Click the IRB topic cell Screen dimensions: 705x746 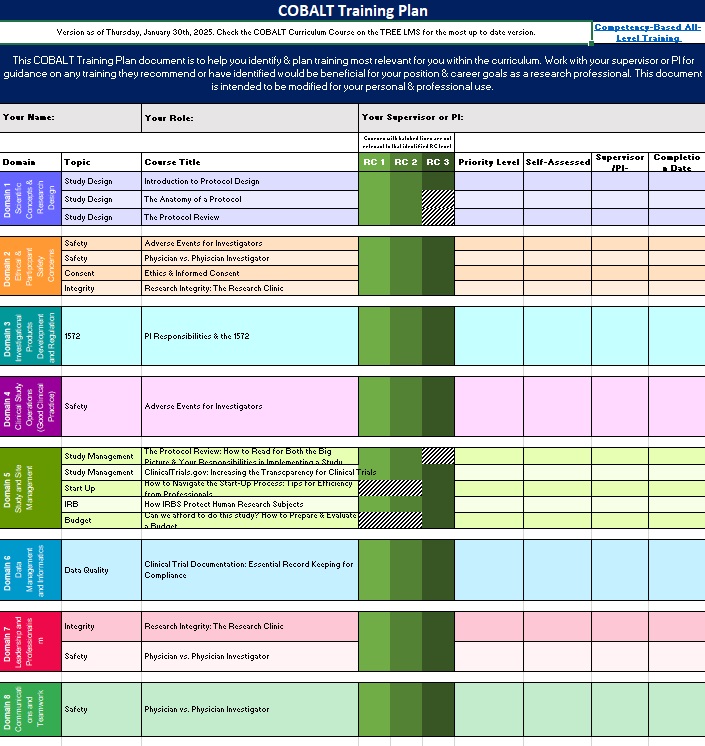pyautogui.click(x=101, y=504)
